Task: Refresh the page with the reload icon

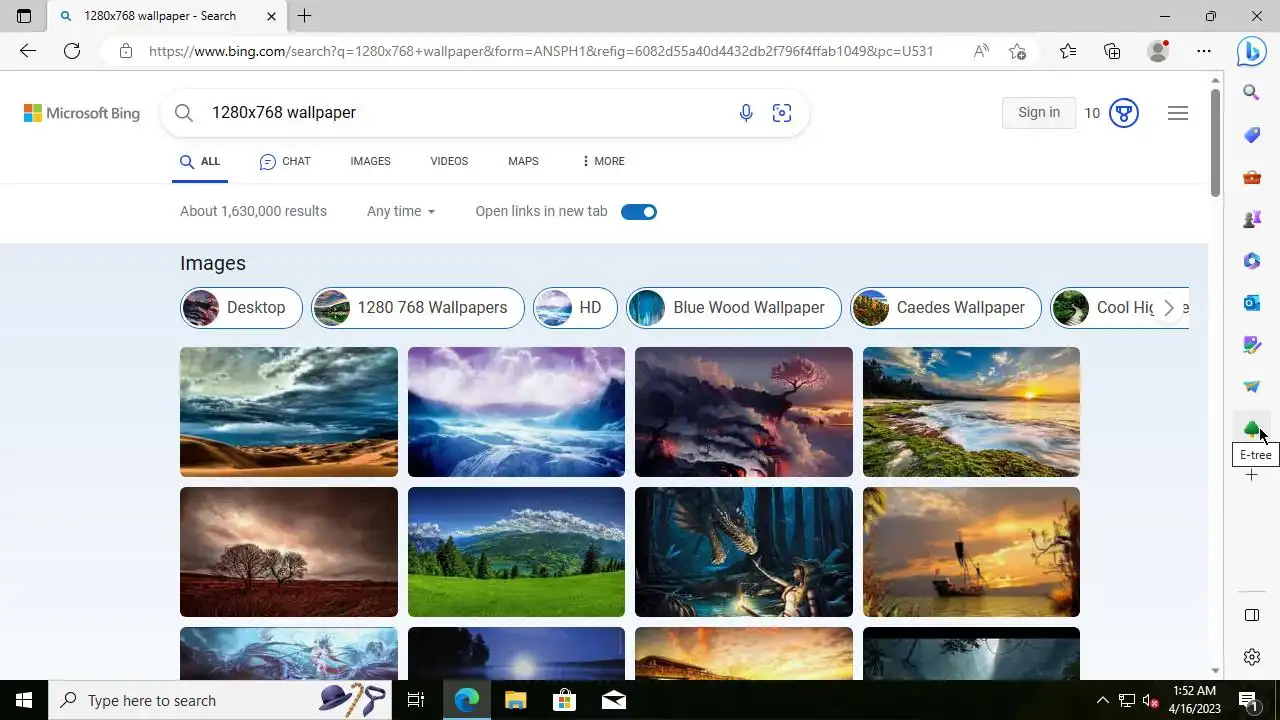Action: click(72, 51)
